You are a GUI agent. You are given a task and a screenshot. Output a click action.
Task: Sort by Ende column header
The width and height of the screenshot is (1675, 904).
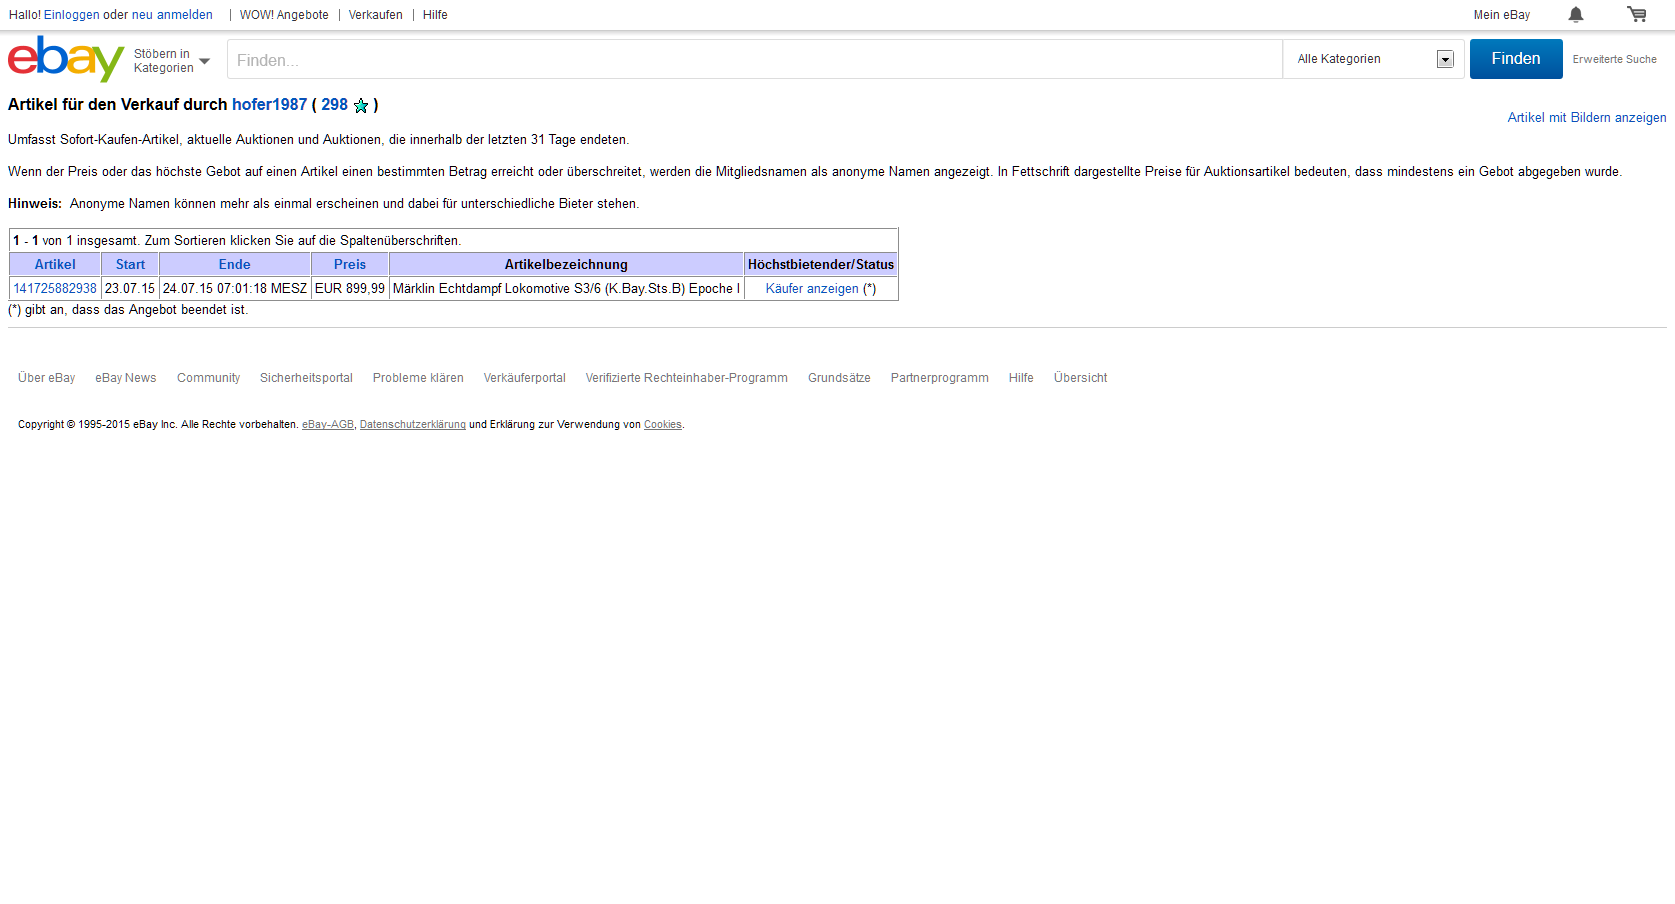point(235,264)
